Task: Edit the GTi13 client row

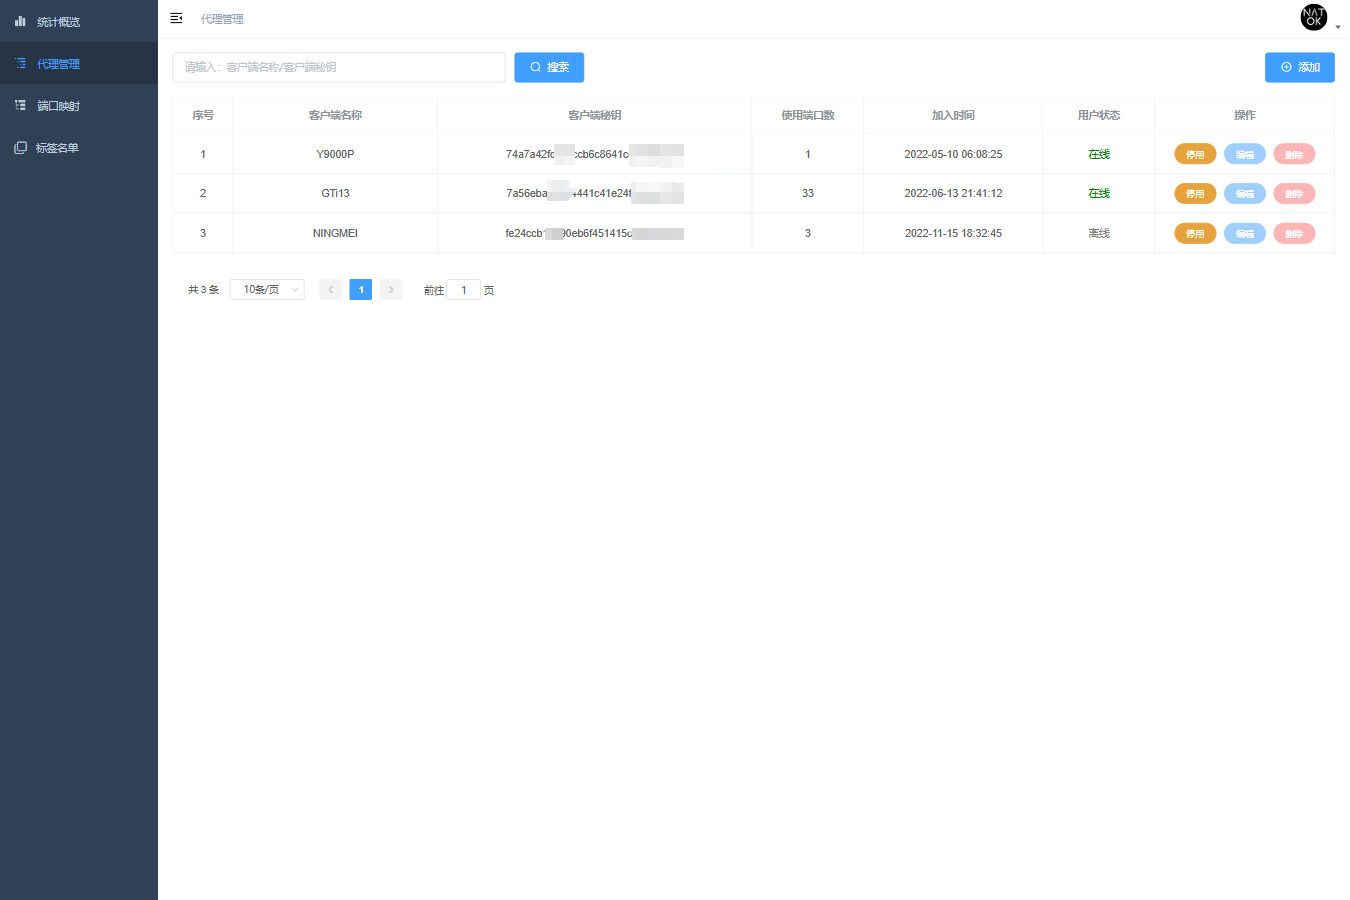Action: click(x=1245, y=193)
